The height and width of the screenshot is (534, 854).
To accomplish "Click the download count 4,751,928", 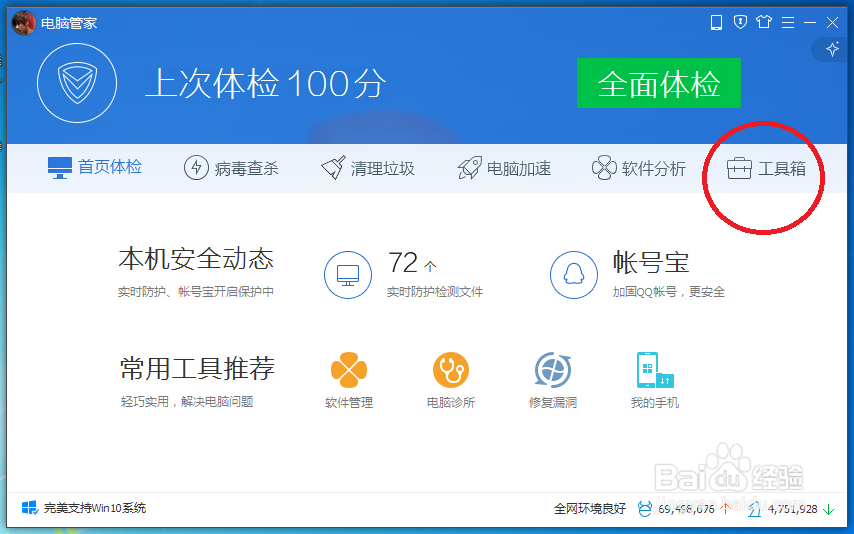I will tap(792, 509).
